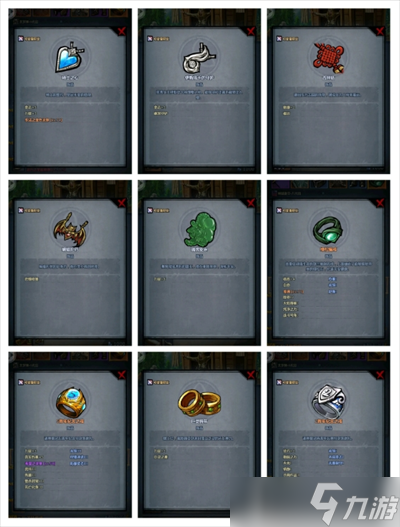Close the blue heart pendant card
The height and width of the screenshot is (527, 400).
tap(122, 31)
